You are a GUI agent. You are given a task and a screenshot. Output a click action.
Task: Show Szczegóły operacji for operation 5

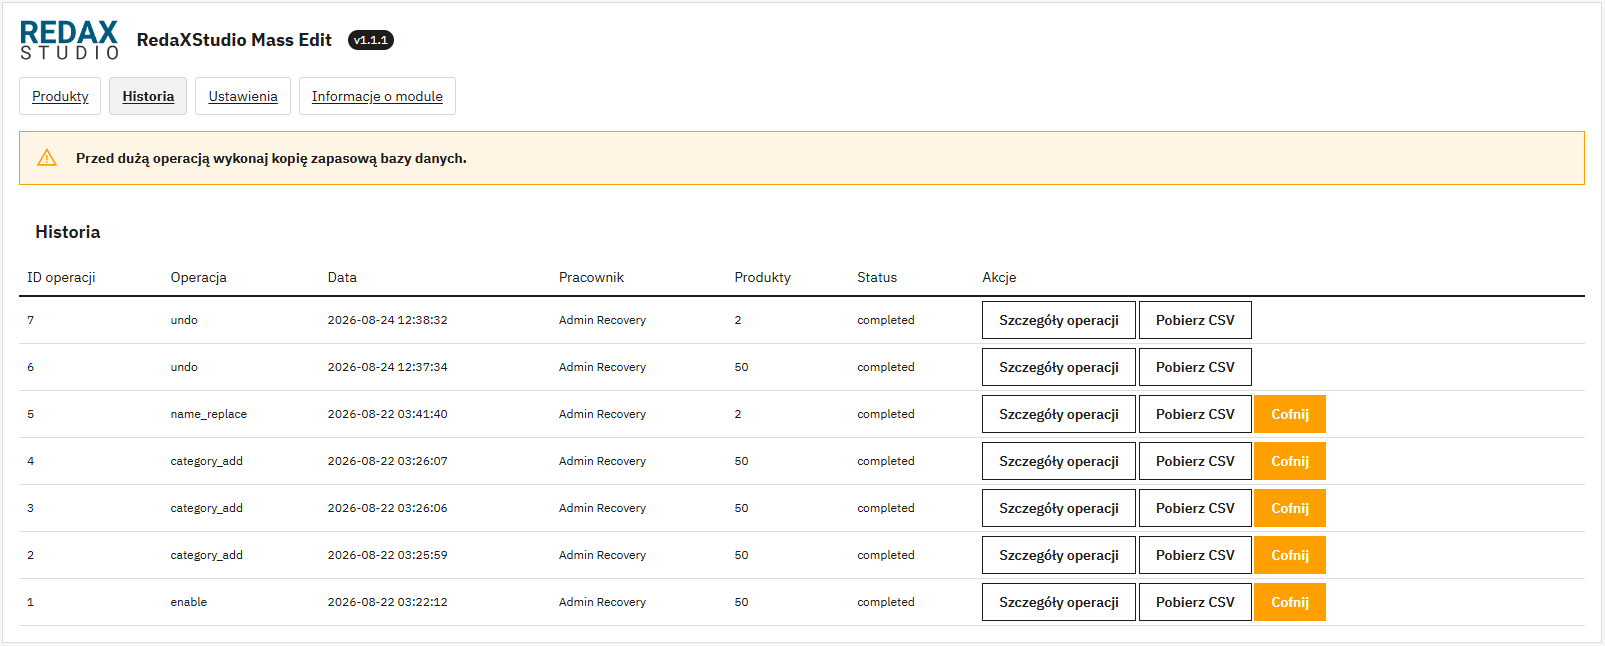pos(1059,414)
